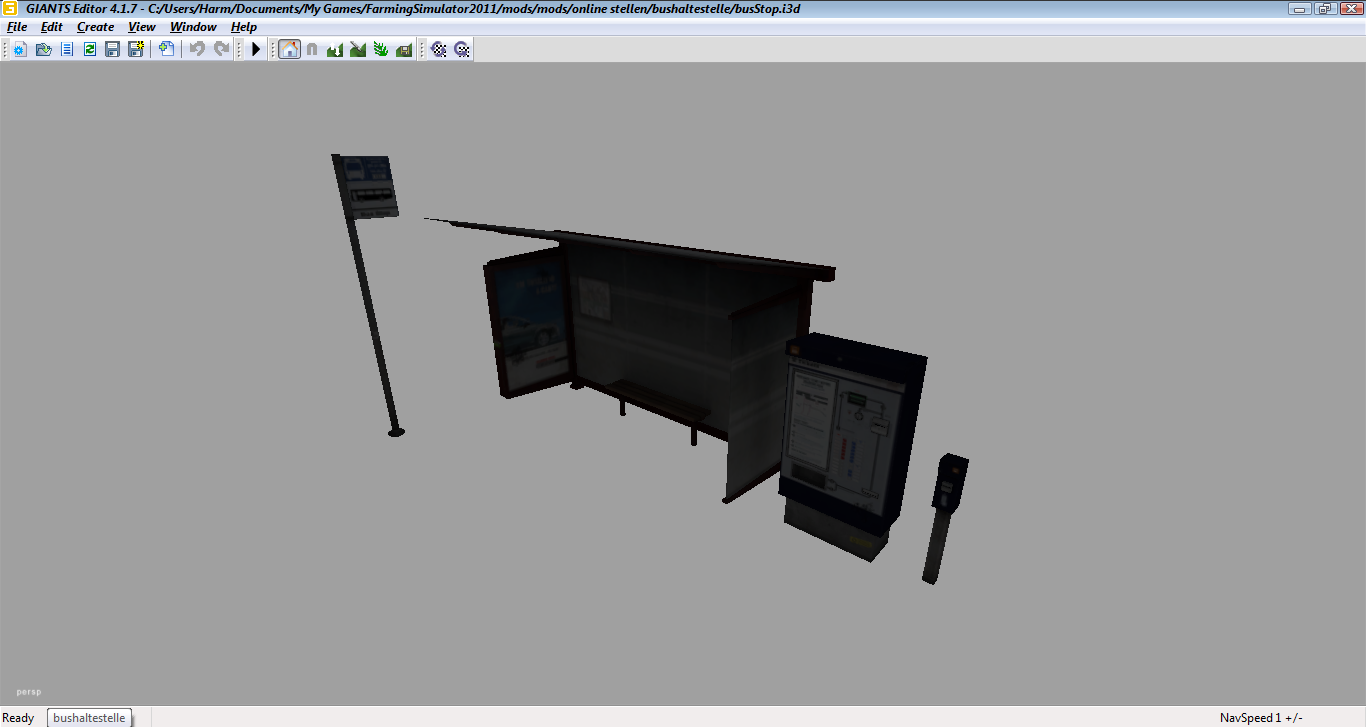The width and height of the screenshot is (1366, 727).
Task: Minimize the GIANTS Editor window
Action: point(1299,9)
